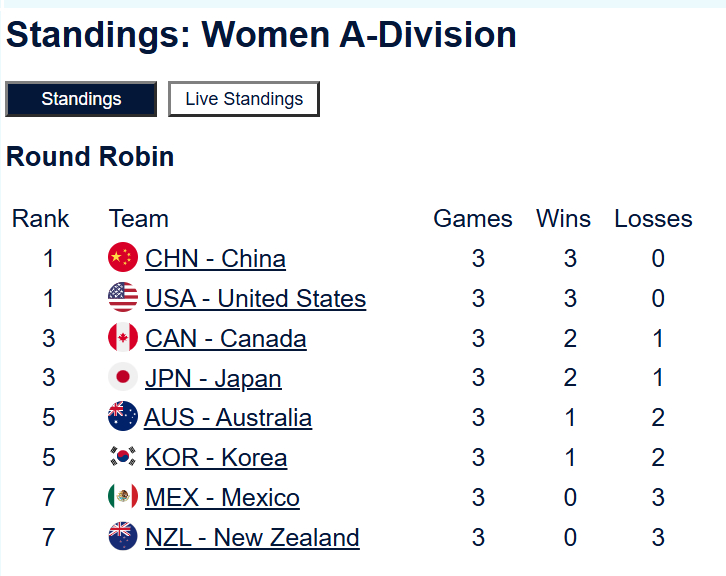Open the AUS - Australia team link
The image size is (726, 576).
point(228,418)
